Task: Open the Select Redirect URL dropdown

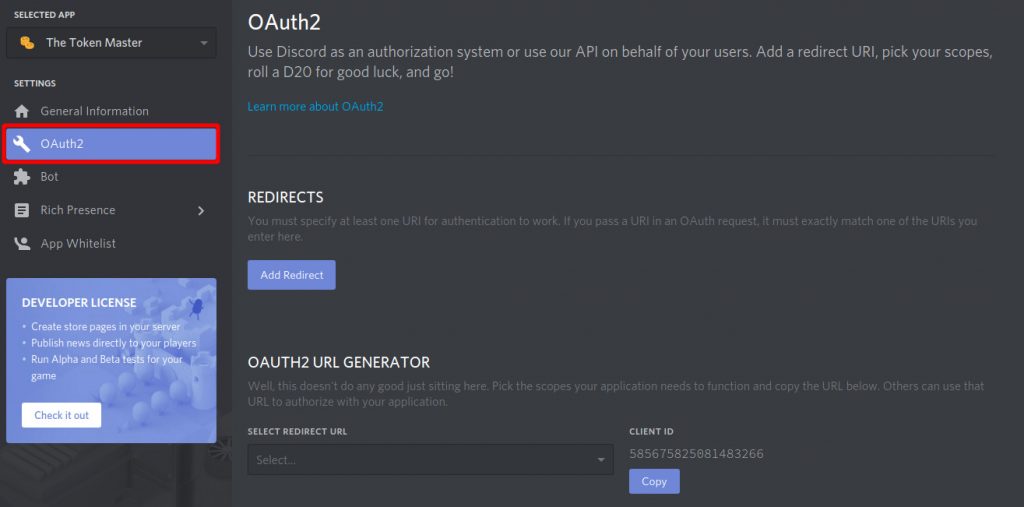Action: pos(430,460)
